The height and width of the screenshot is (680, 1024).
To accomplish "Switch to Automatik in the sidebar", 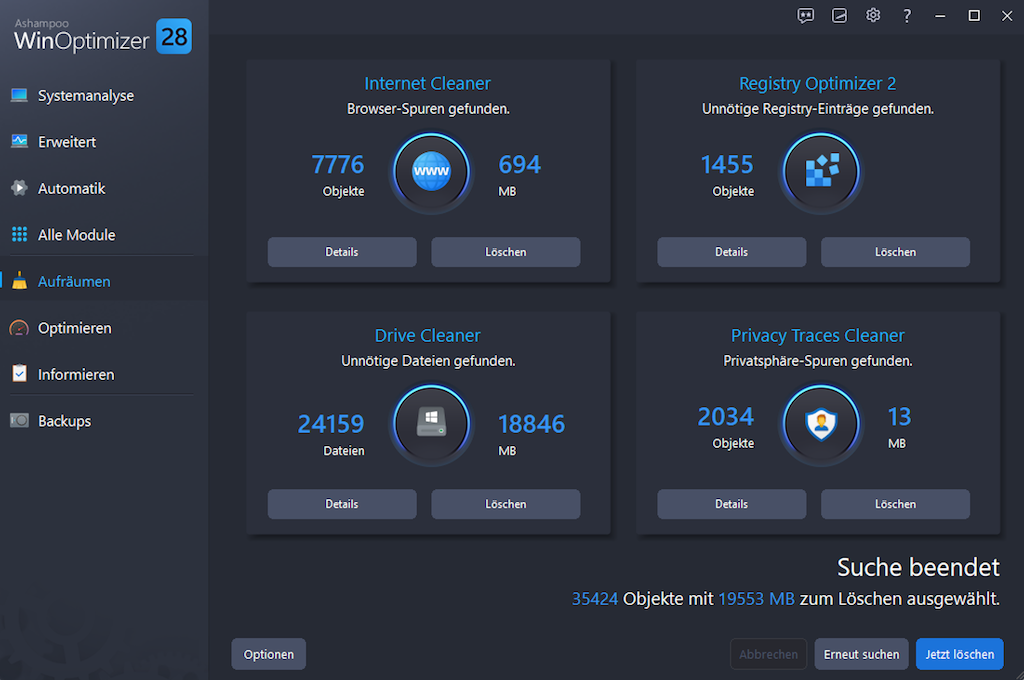I will (71, 189).
